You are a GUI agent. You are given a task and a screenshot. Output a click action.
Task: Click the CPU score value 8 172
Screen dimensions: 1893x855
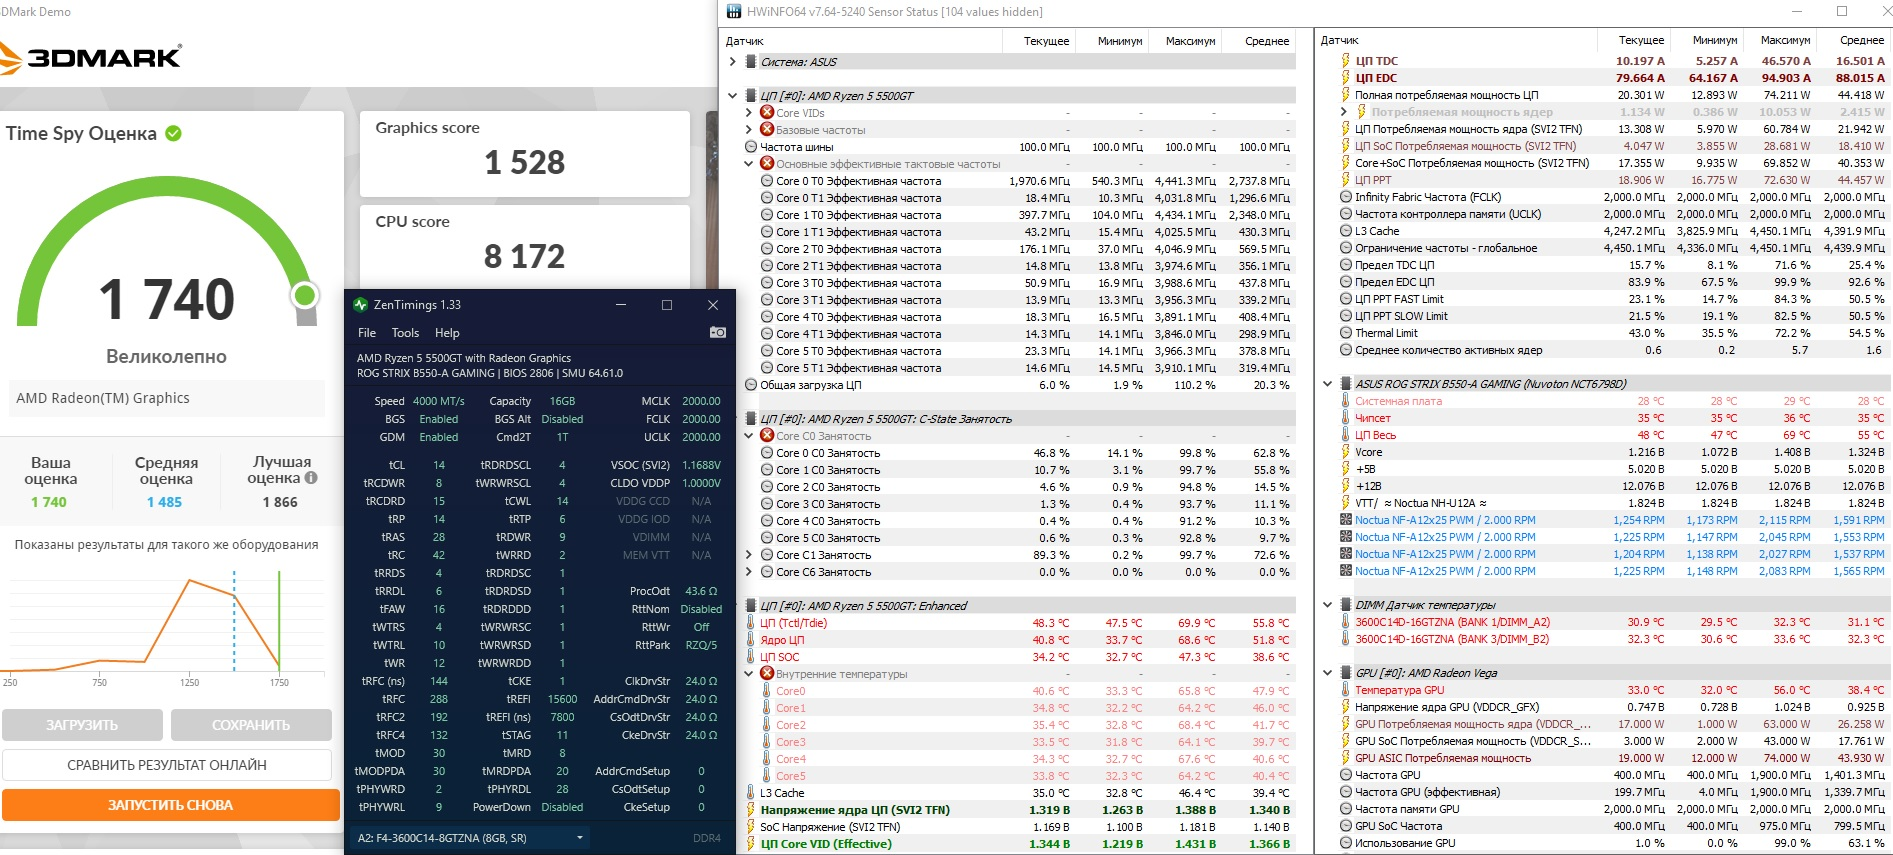[x=525, y=256]
